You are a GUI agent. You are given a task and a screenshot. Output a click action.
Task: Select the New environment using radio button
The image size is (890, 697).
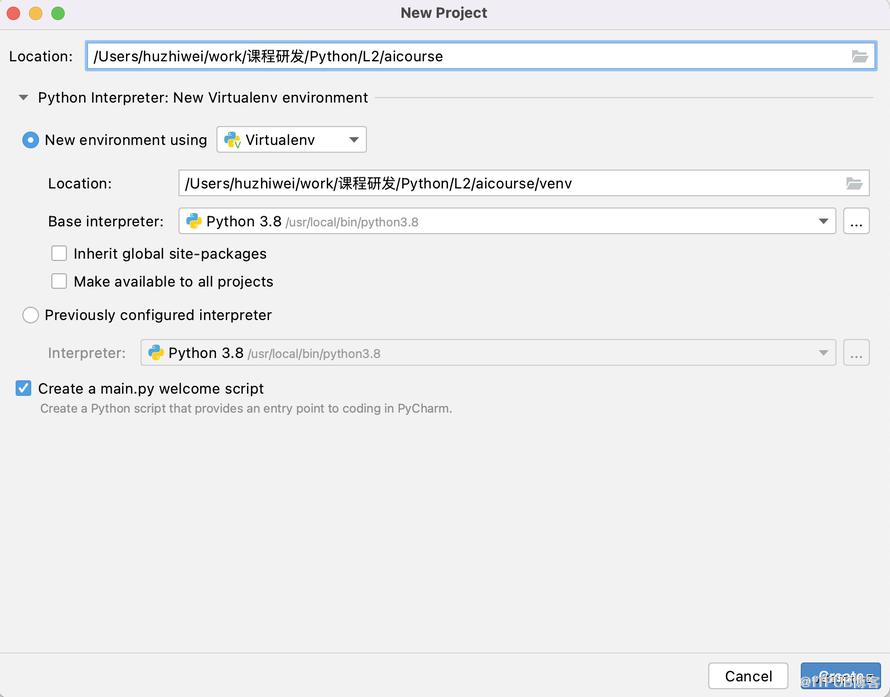tap(30, 140)
